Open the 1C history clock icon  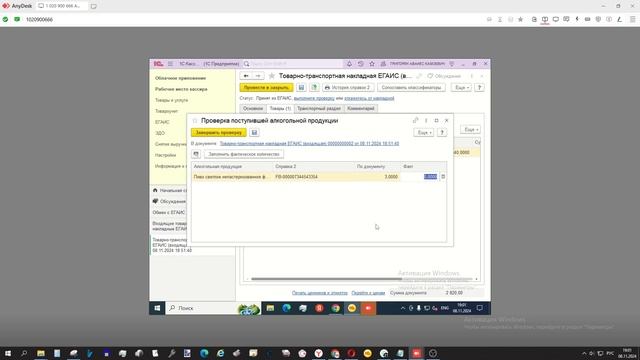(361, 64)
